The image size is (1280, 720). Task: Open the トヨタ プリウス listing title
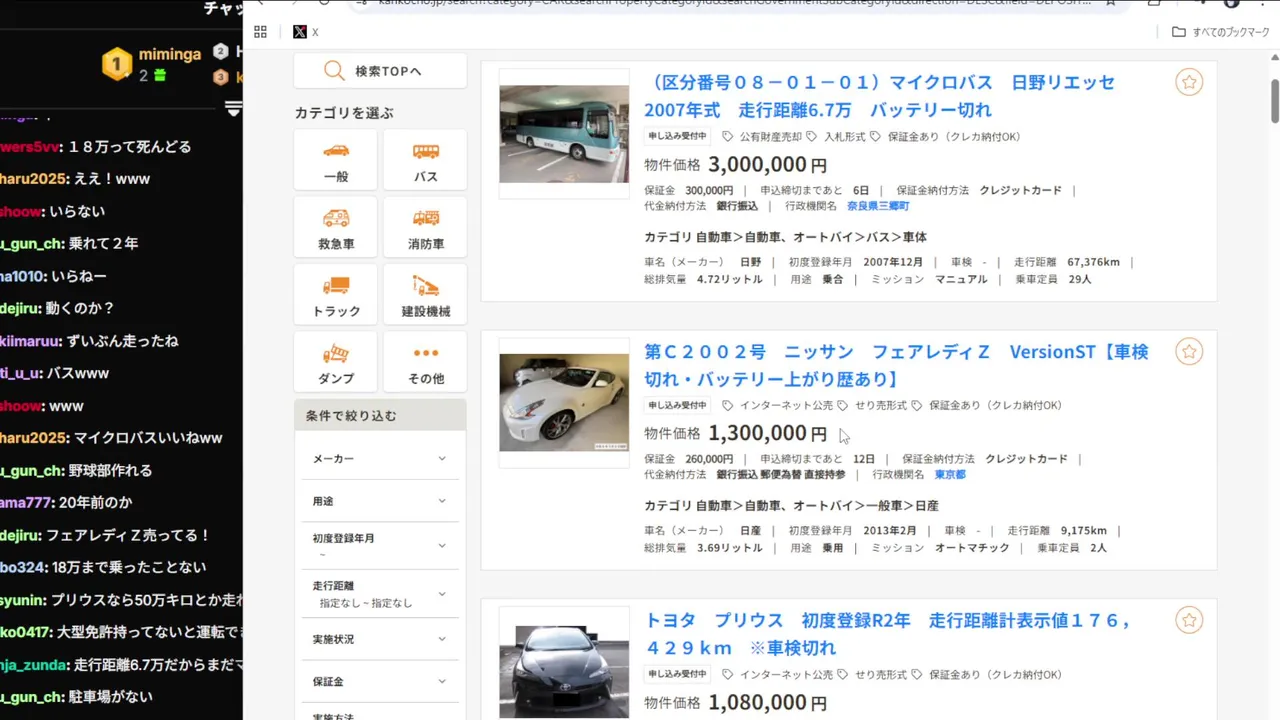pyautogui.click(x=888, y=634)
